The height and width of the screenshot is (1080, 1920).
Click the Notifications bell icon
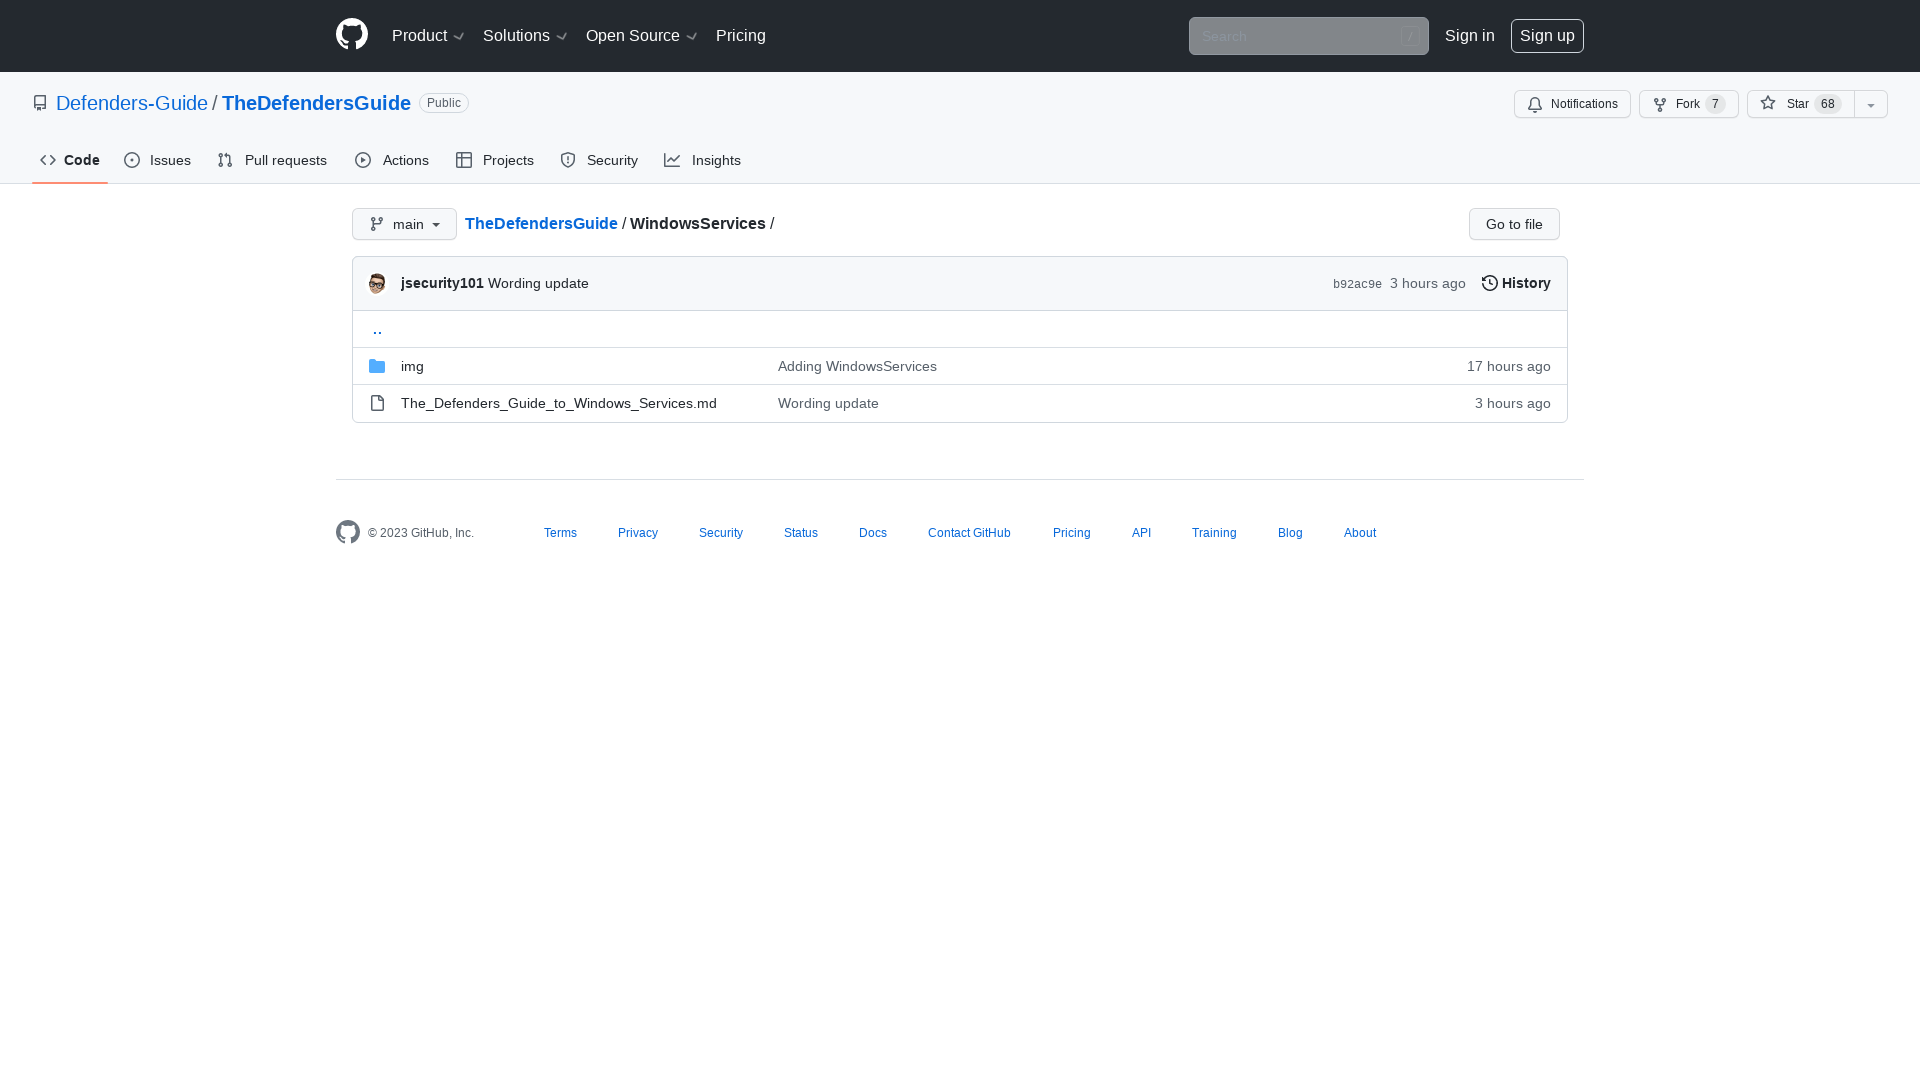pyautogui.click(x=1535, y=104)
